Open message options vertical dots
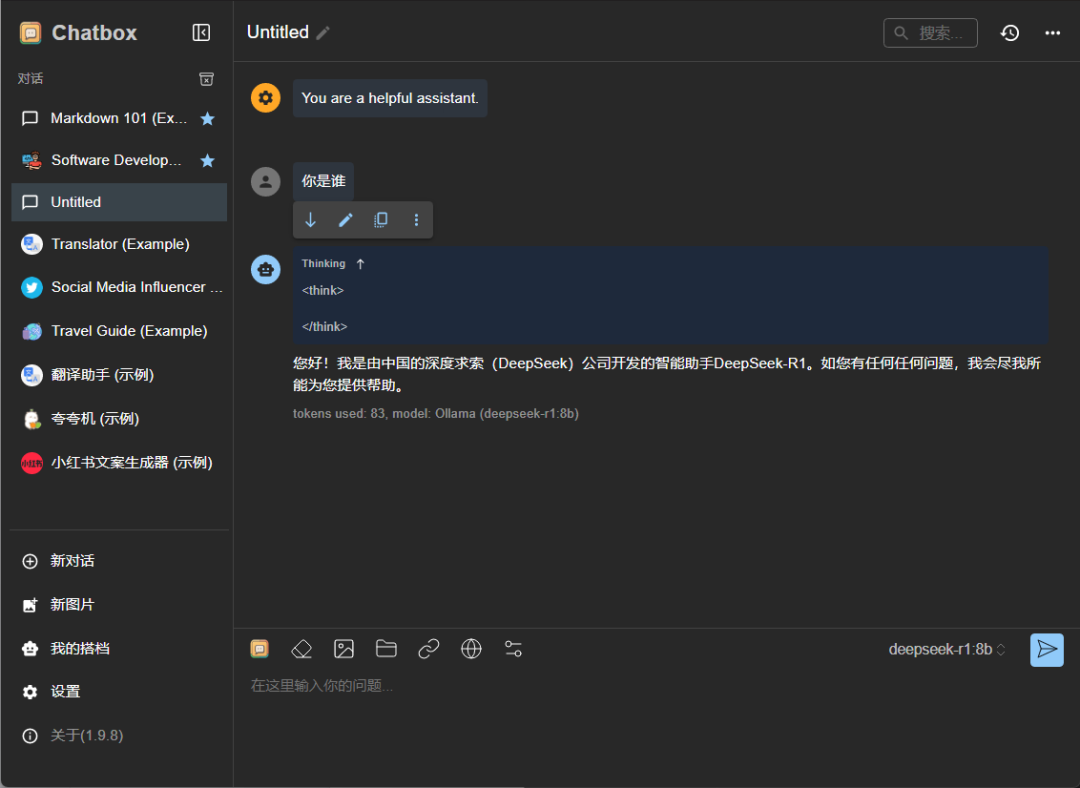This screenshot has width=1080, height=788. 416,220
